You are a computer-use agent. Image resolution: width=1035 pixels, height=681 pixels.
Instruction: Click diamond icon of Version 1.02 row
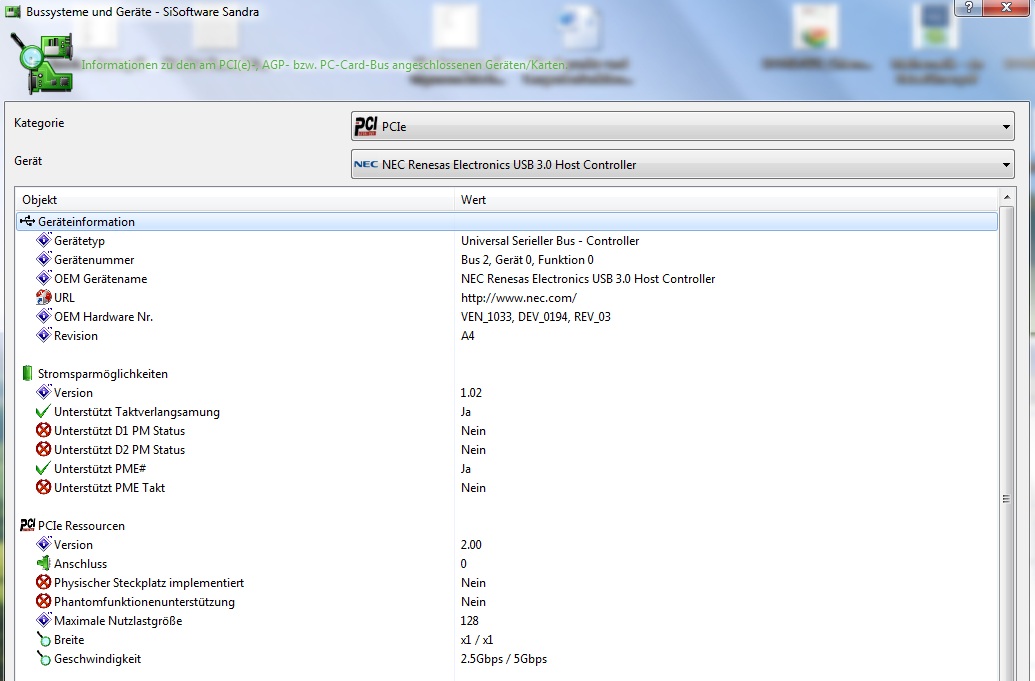(x=44, y=393)
